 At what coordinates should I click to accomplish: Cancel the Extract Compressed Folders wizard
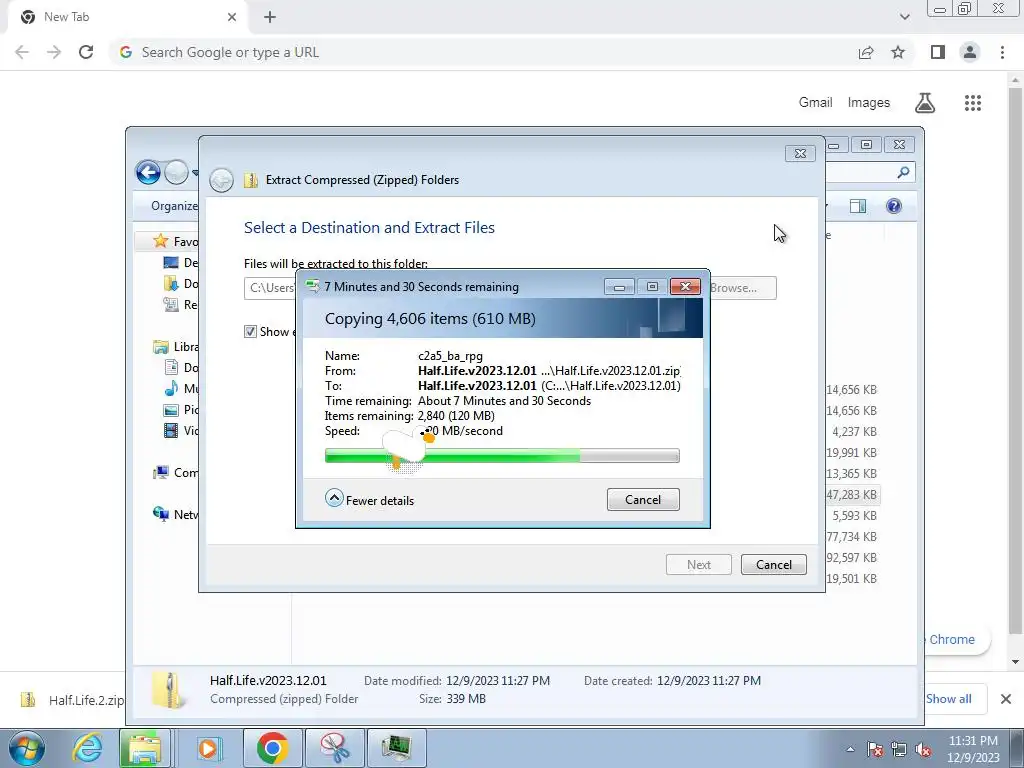(x=773, y=564)
